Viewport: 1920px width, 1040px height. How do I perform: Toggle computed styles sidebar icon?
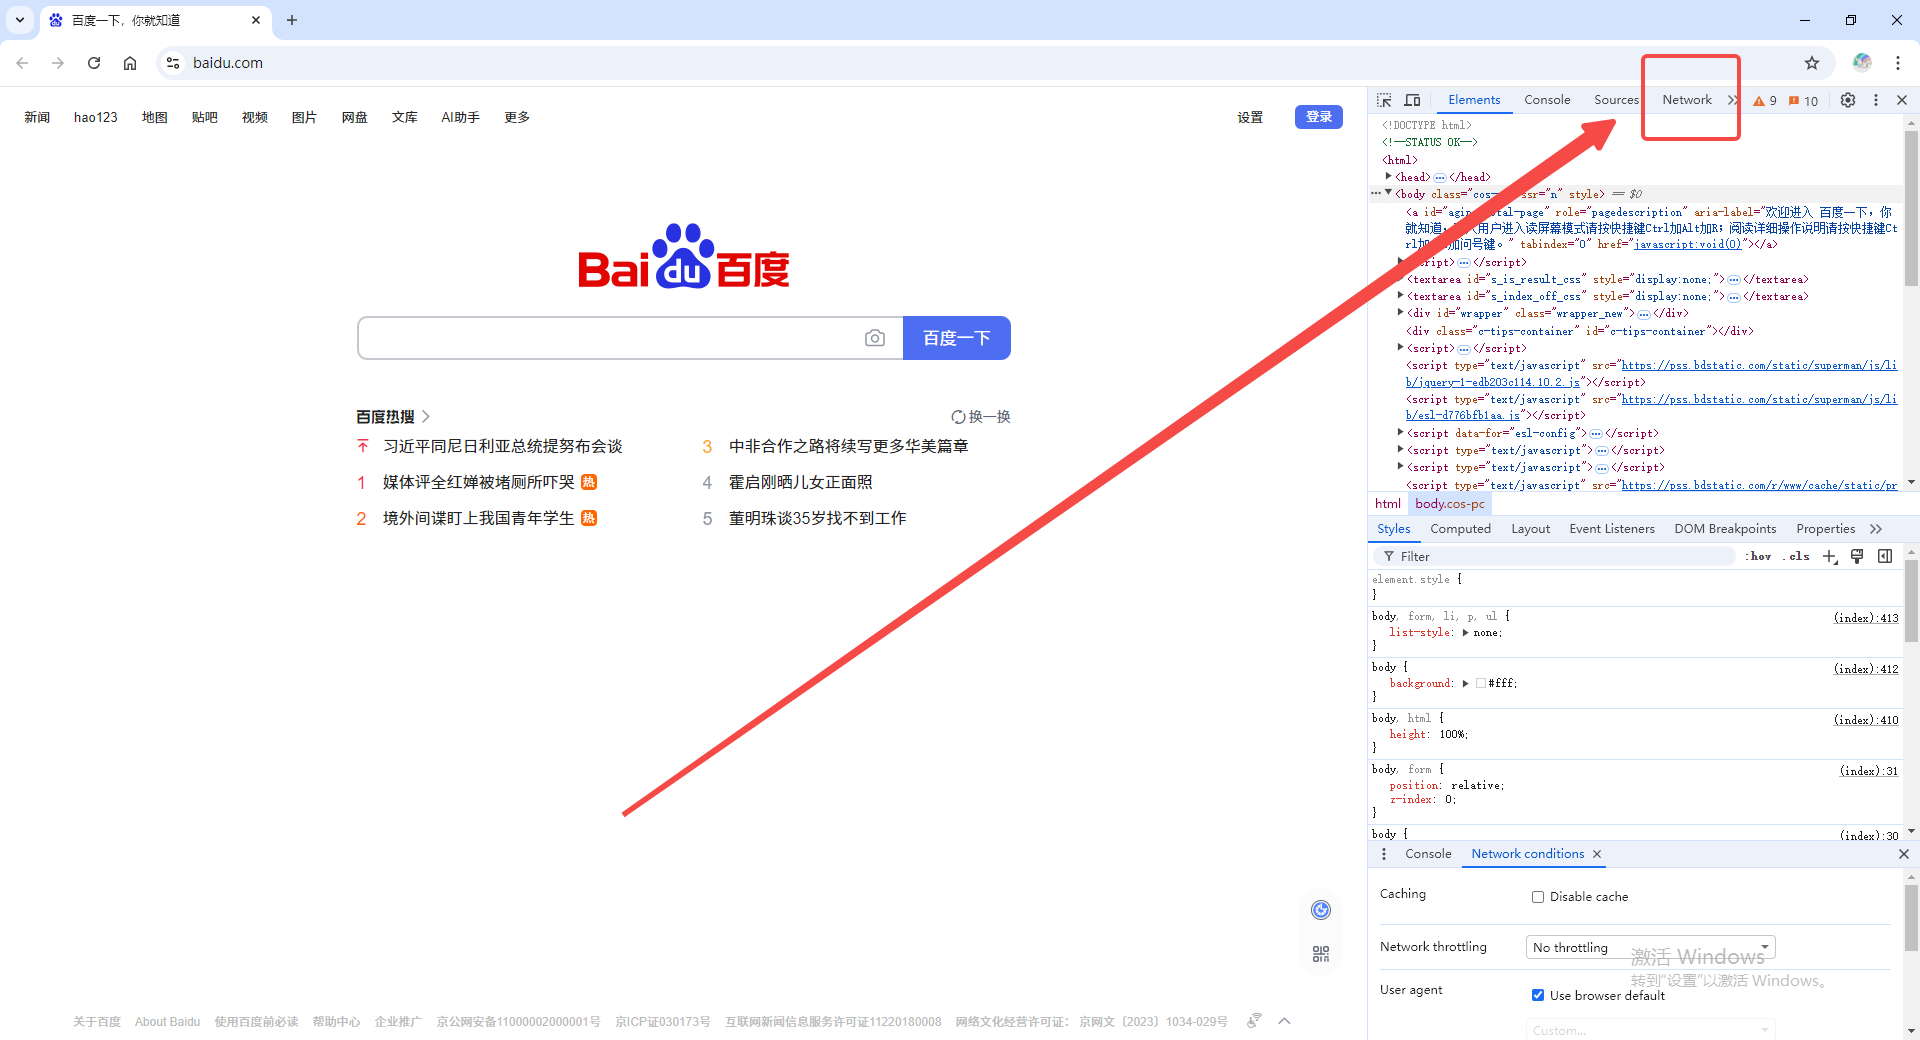(x=1885, y=556)
